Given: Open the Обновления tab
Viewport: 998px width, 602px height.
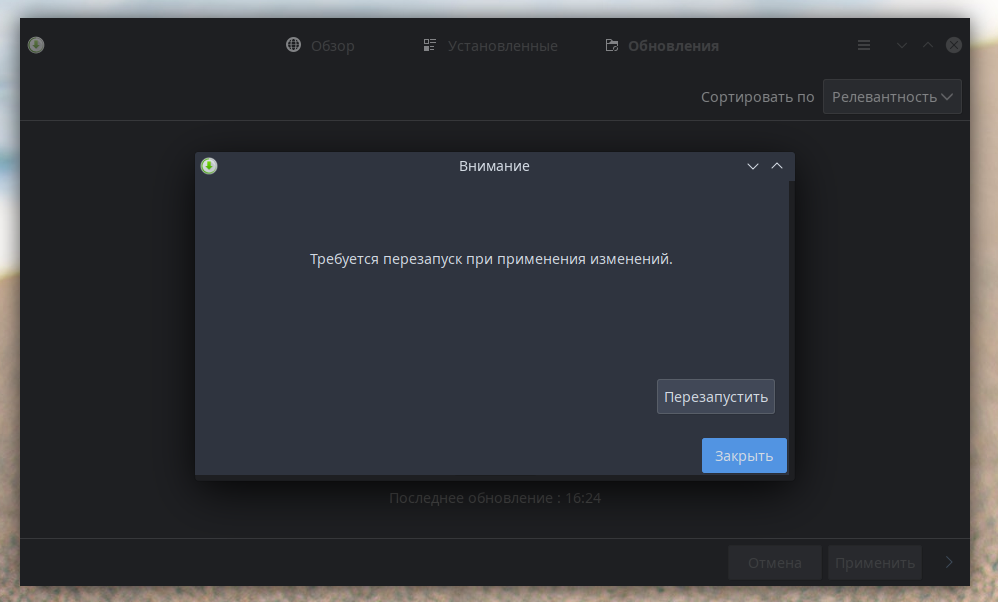Looking at the screenshot, I should tap(662, 45).
